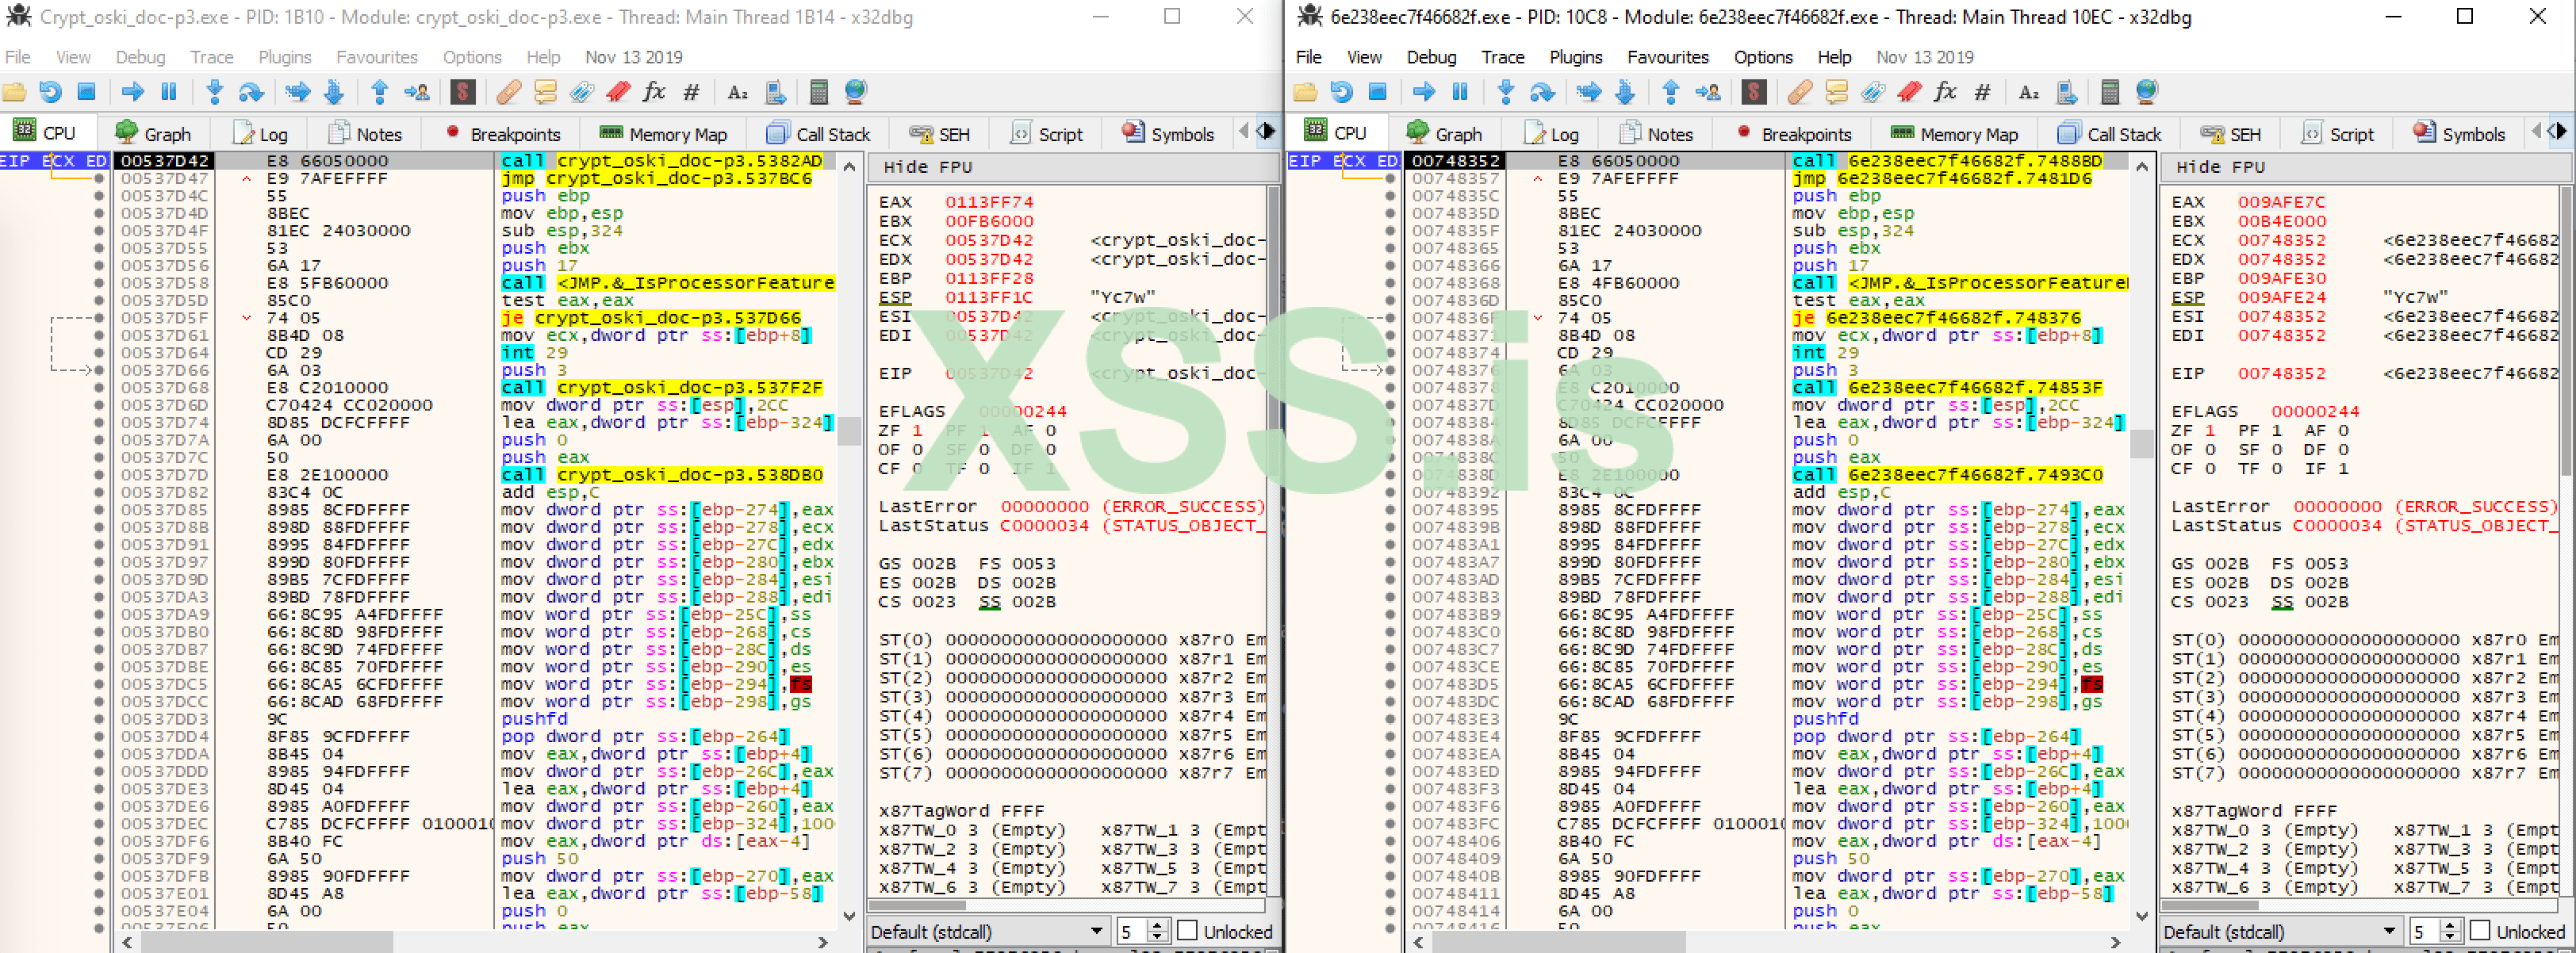Toggle Hide FPU in 6e238eec7f46682f registers pane

coord(2219,167)
